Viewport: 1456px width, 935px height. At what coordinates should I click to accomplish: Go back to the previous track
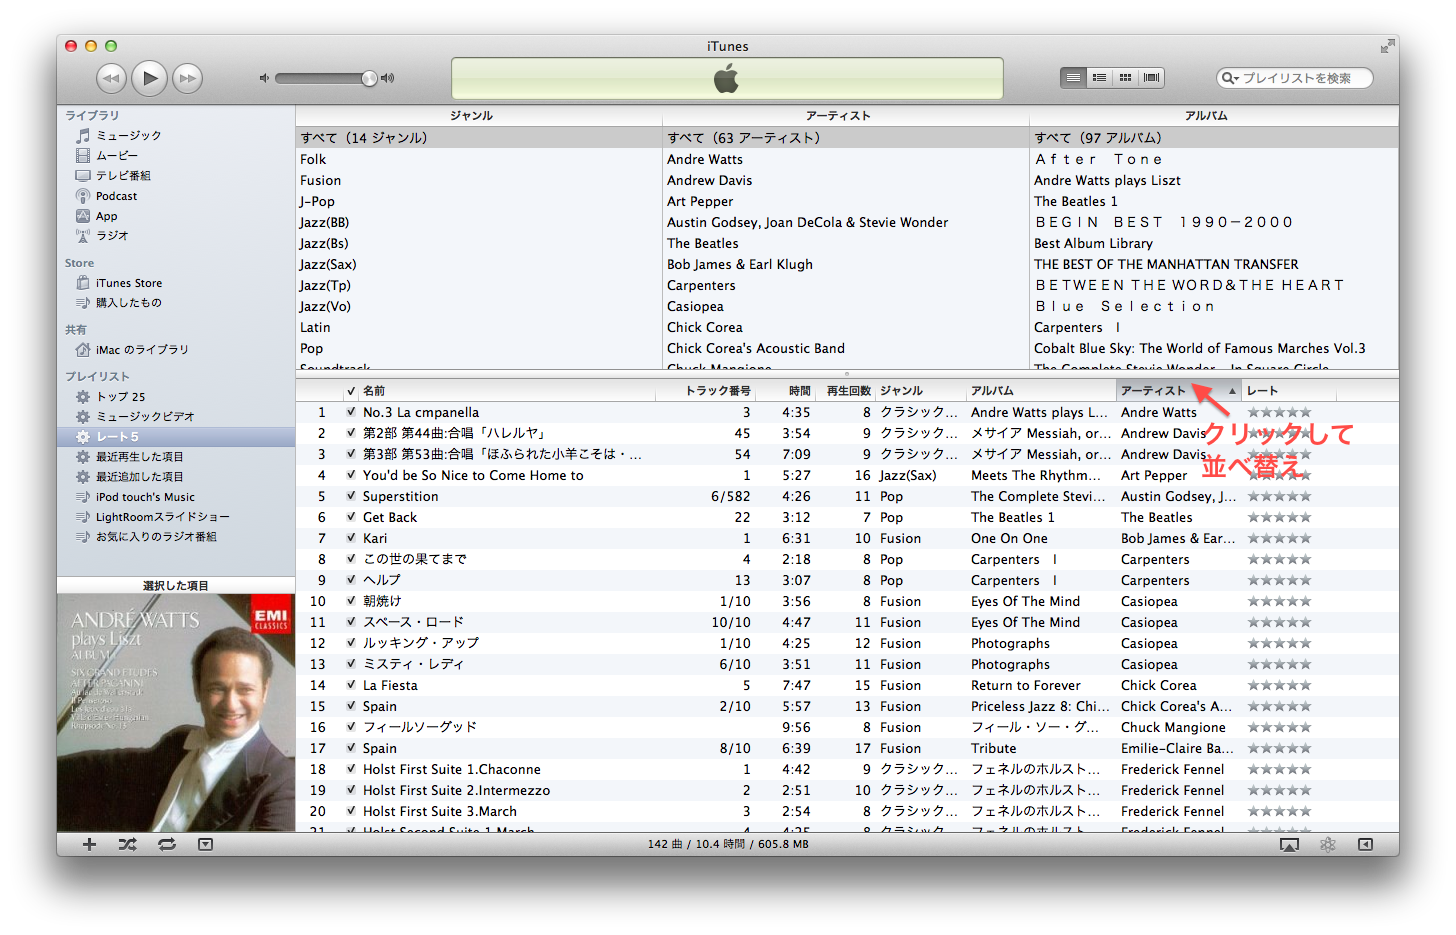coord(111,78)
